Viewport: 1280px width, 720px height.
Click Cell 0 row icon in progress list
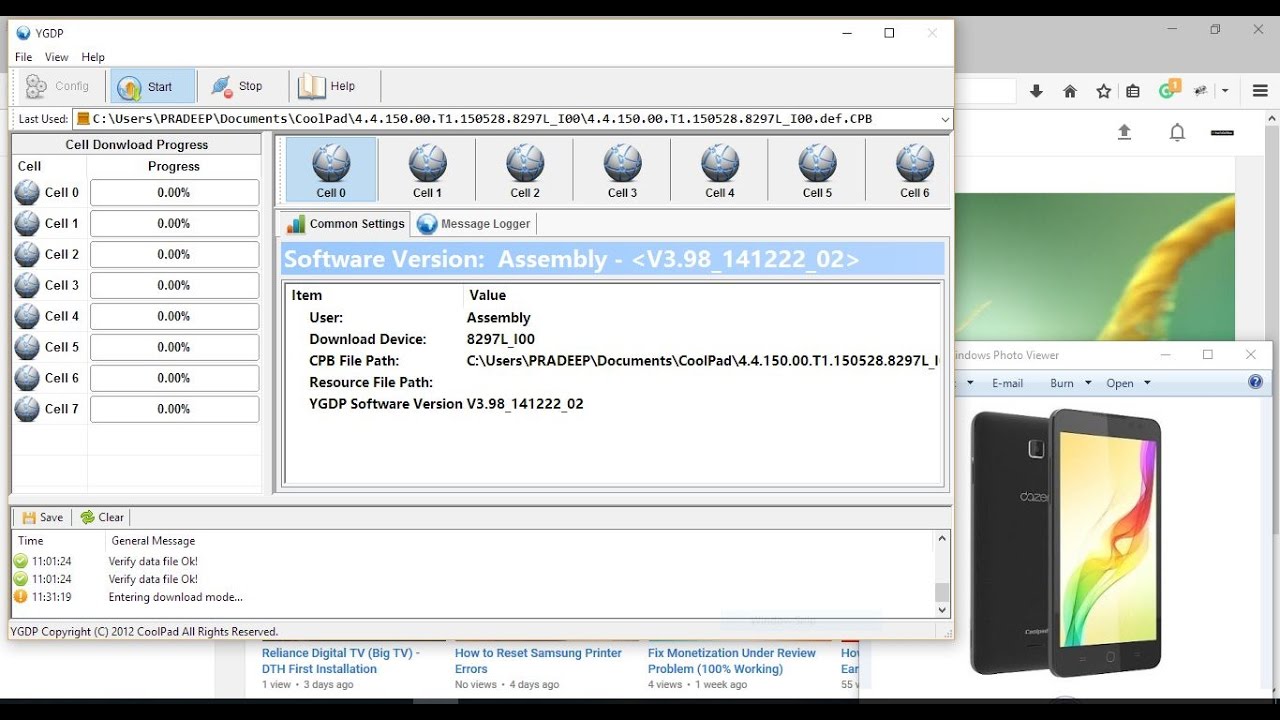tap(27, 192)
